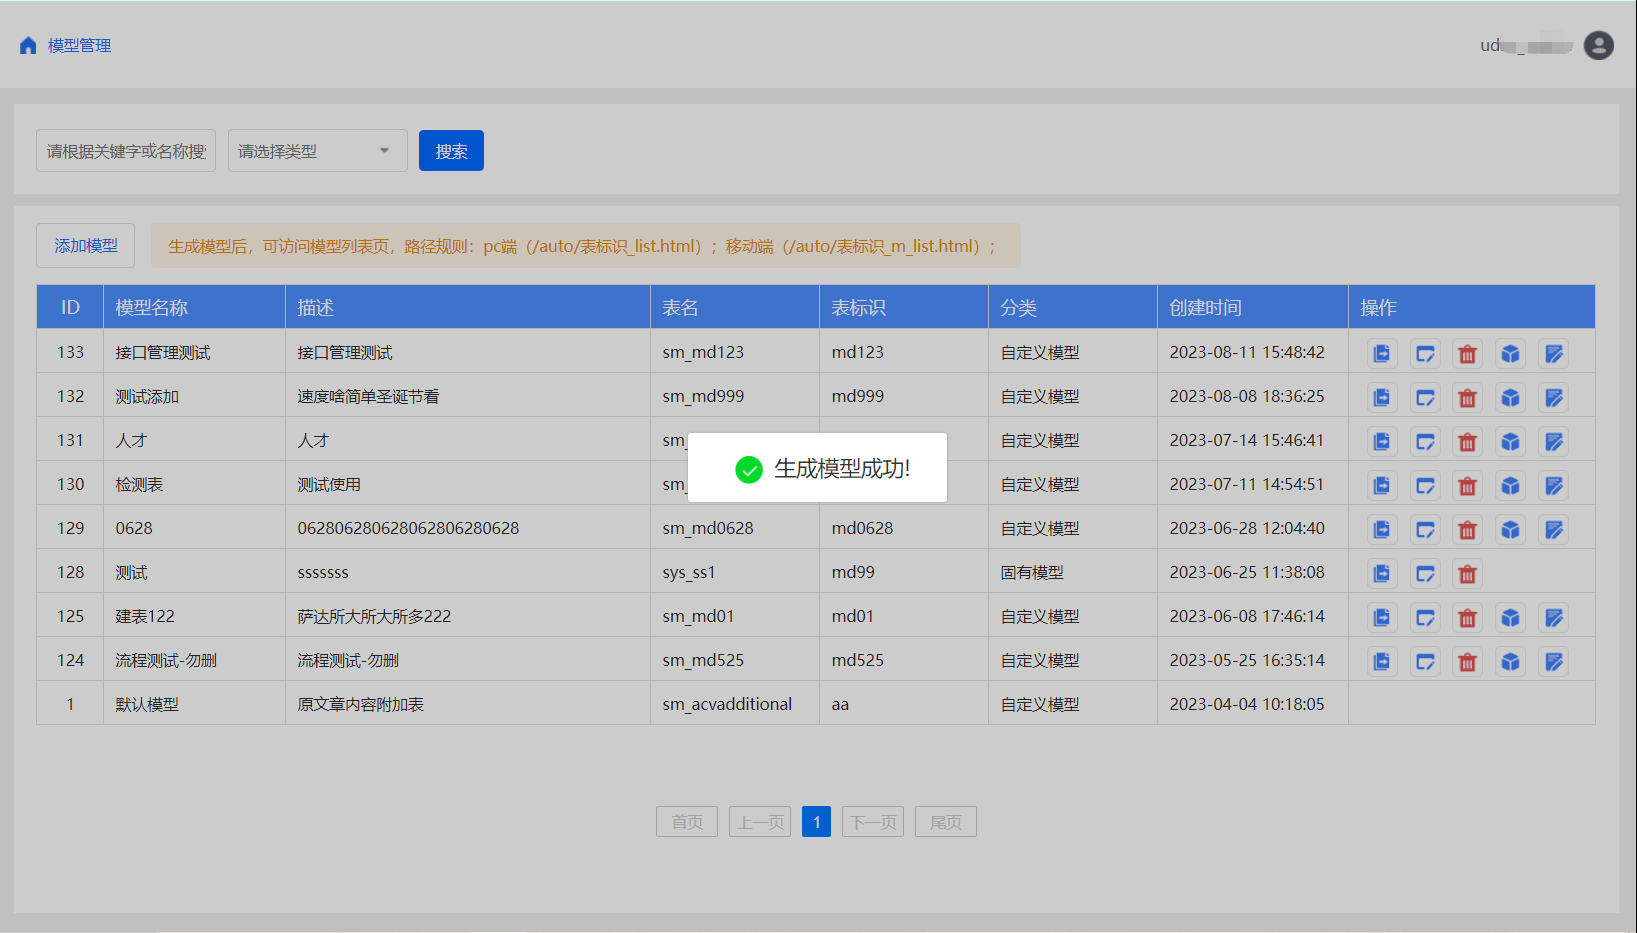Click the window-edit icon for row 132
Screen dimensions: 1637x933
click(x=1425, y=397)
